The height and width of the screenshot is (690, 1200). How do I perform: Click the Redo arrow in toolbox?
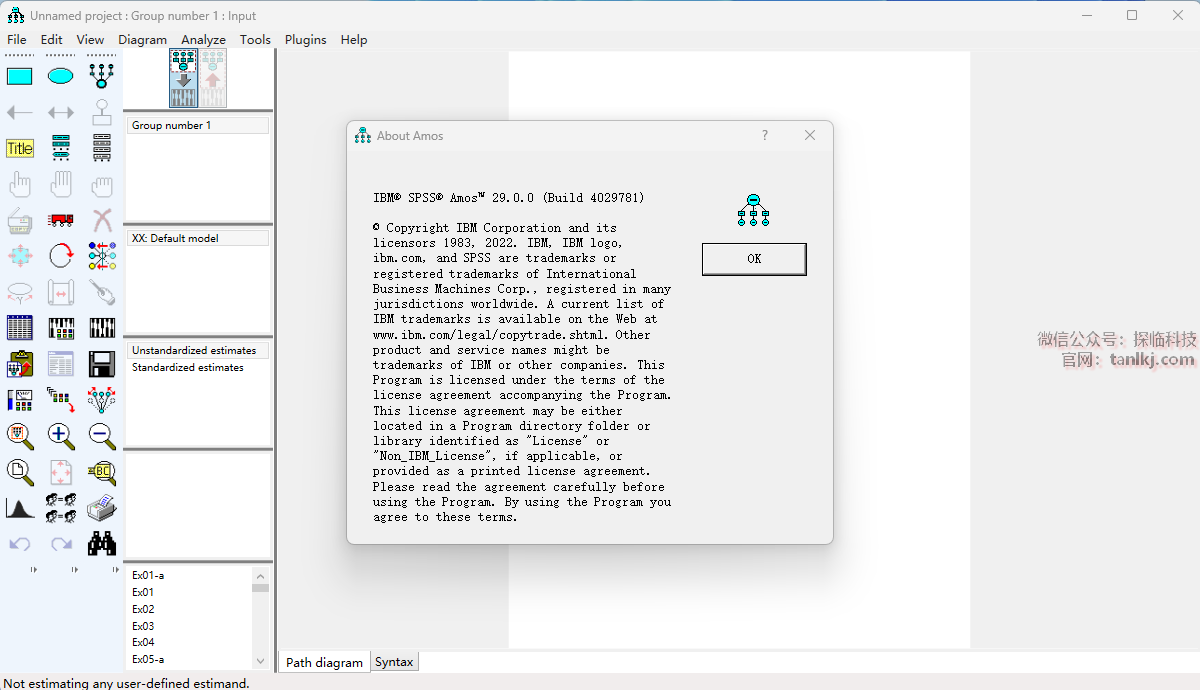click(x=61, y=544)
